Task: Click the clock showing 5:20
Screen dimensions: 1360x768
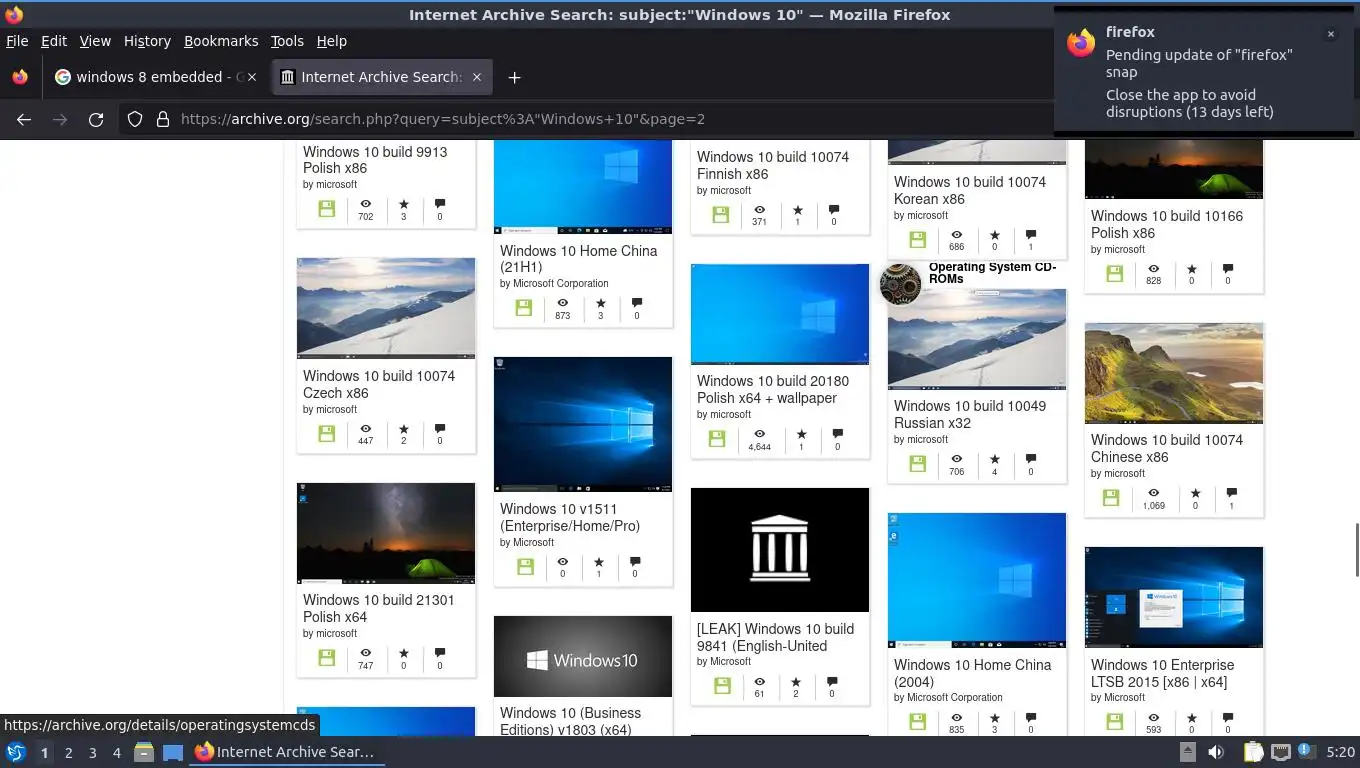Action: coord(1340,752)
